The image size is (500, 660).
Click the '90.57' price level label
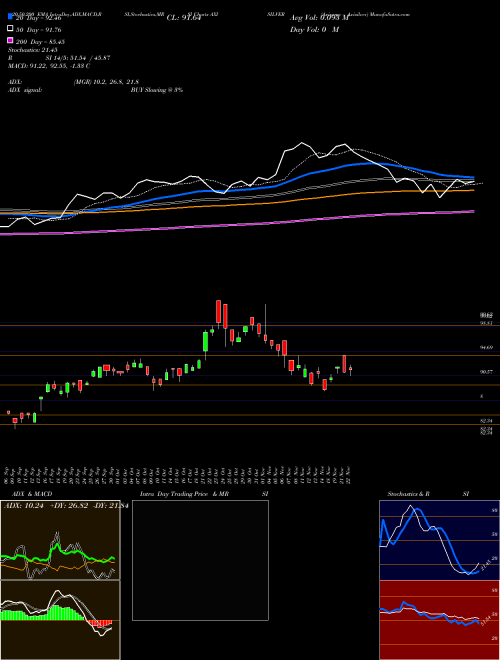click(487, 372)
